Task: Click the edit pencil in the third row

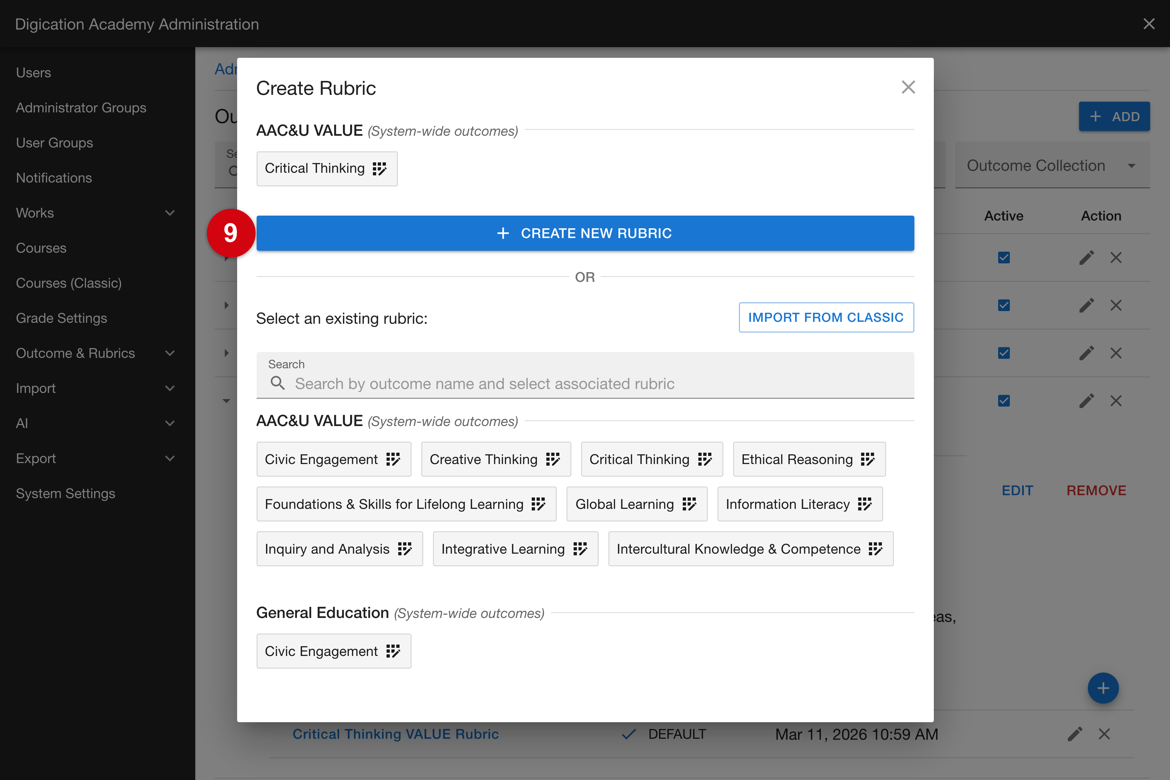Action: point(1086,353)
